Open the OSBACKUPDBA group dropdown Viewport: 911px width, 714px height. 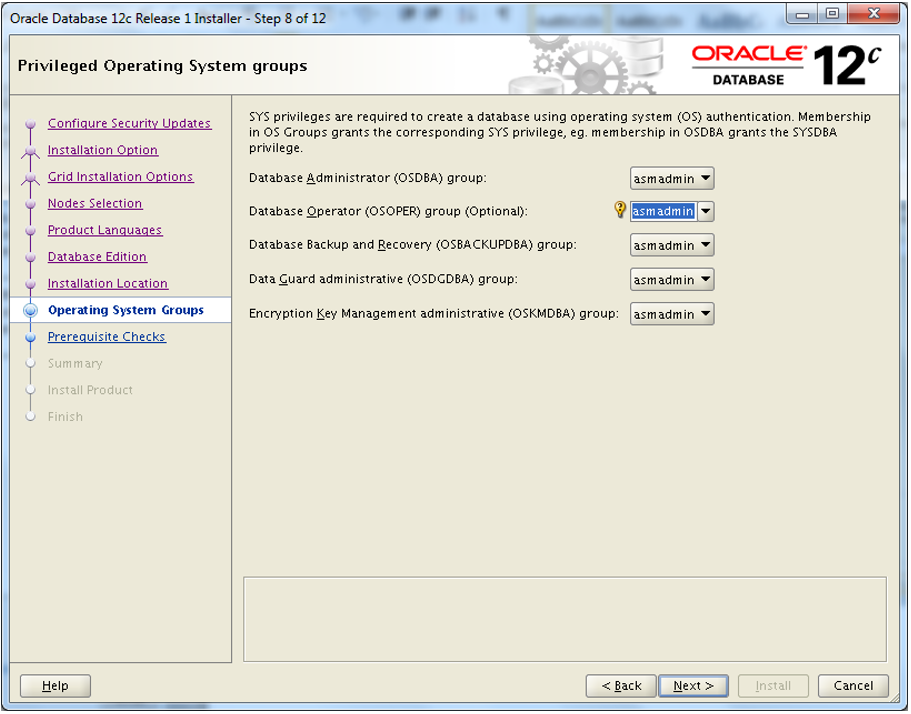672,245
